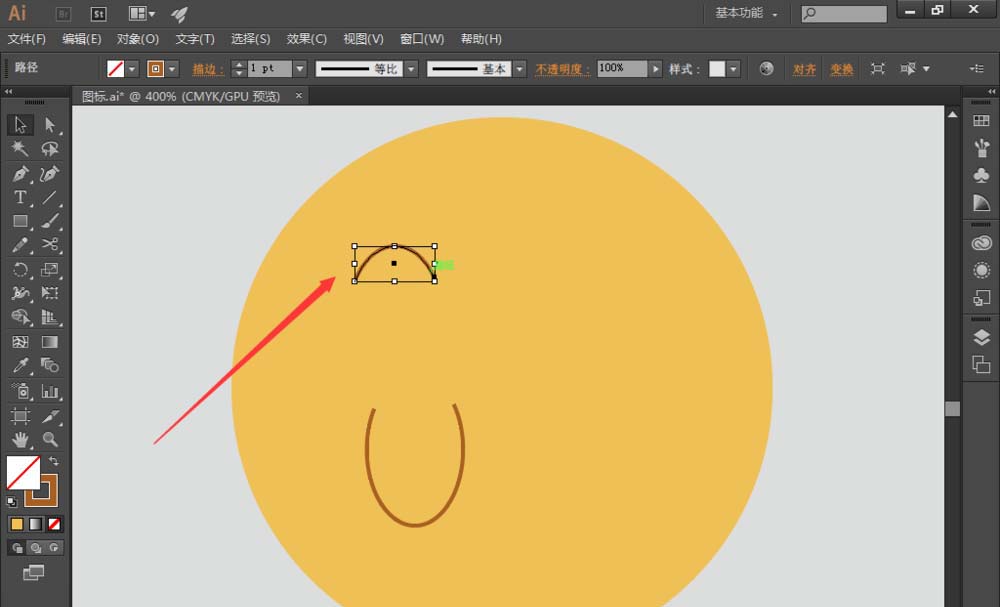Pick the Slice tool
Screen dimensions: 1000x607
point(50,416)
